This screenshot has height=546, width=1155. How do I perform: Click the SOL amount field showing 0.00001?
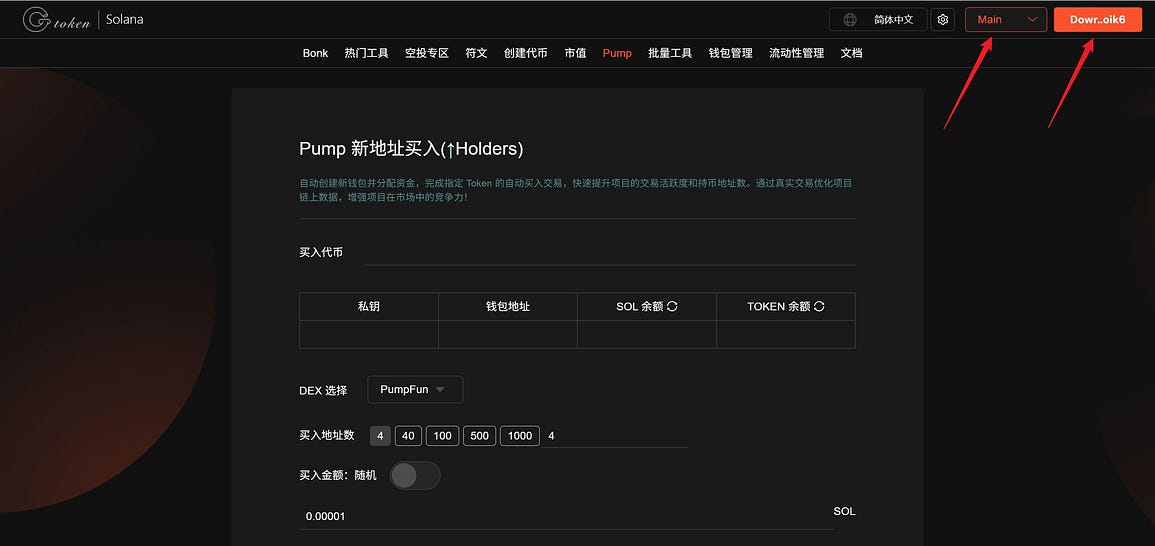click(566, 516)
